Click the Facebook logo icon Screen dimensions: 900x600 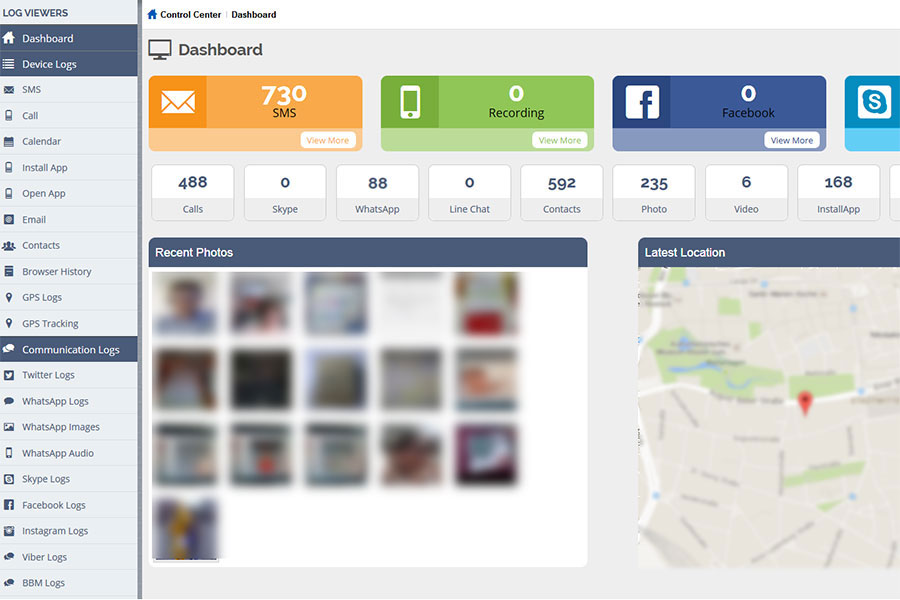641,102
